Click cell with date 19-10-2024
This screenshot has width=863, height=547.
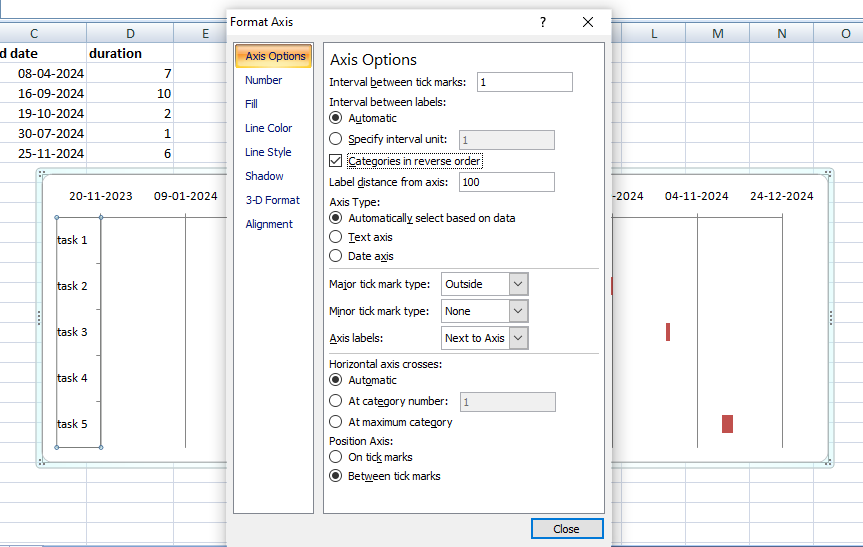[x=43, y=113]
